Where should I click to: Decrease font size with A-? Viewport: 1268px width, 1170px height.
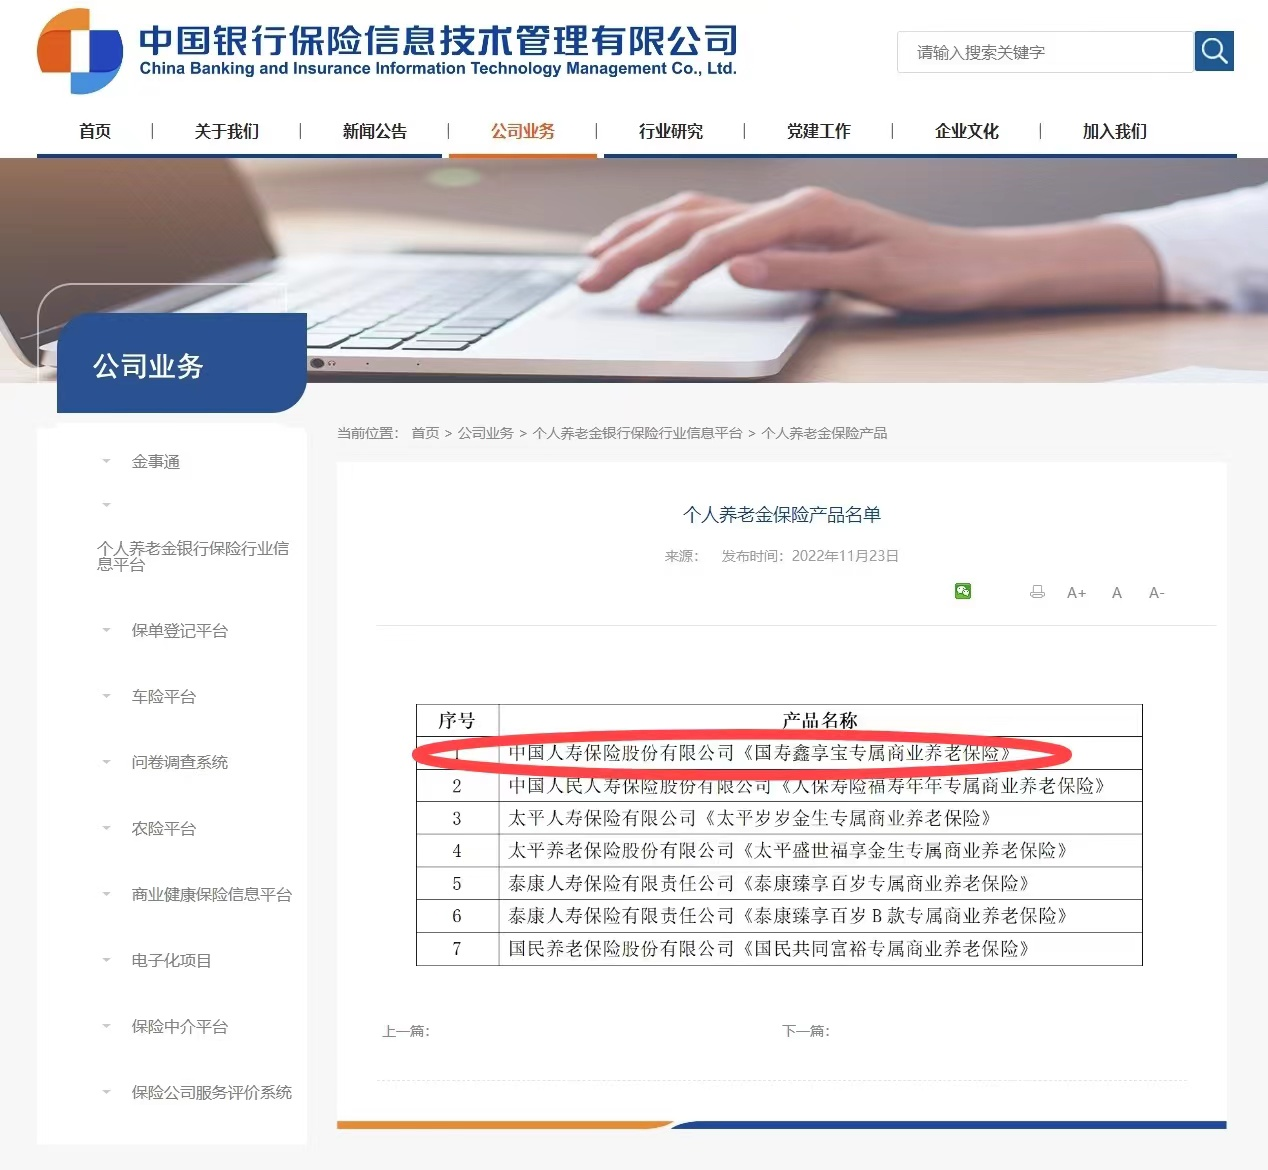1156,593
